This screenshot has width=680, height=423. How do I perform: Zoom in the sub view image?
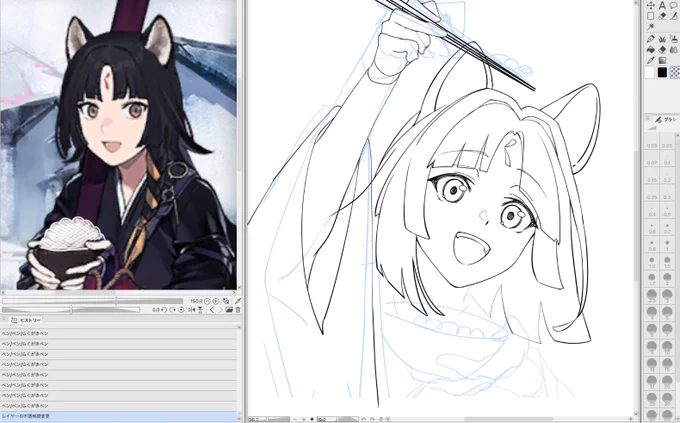216,301
